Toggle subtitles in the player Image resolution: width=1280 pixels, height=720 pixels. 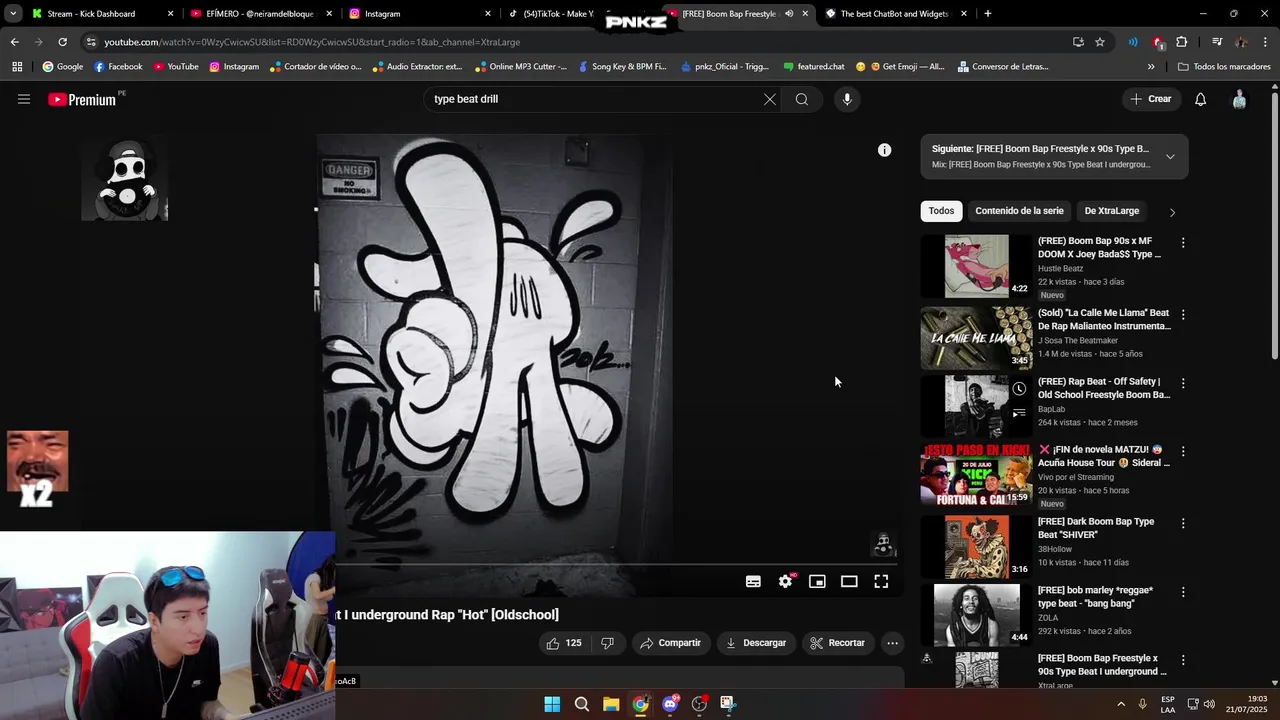tap(753, 581)
